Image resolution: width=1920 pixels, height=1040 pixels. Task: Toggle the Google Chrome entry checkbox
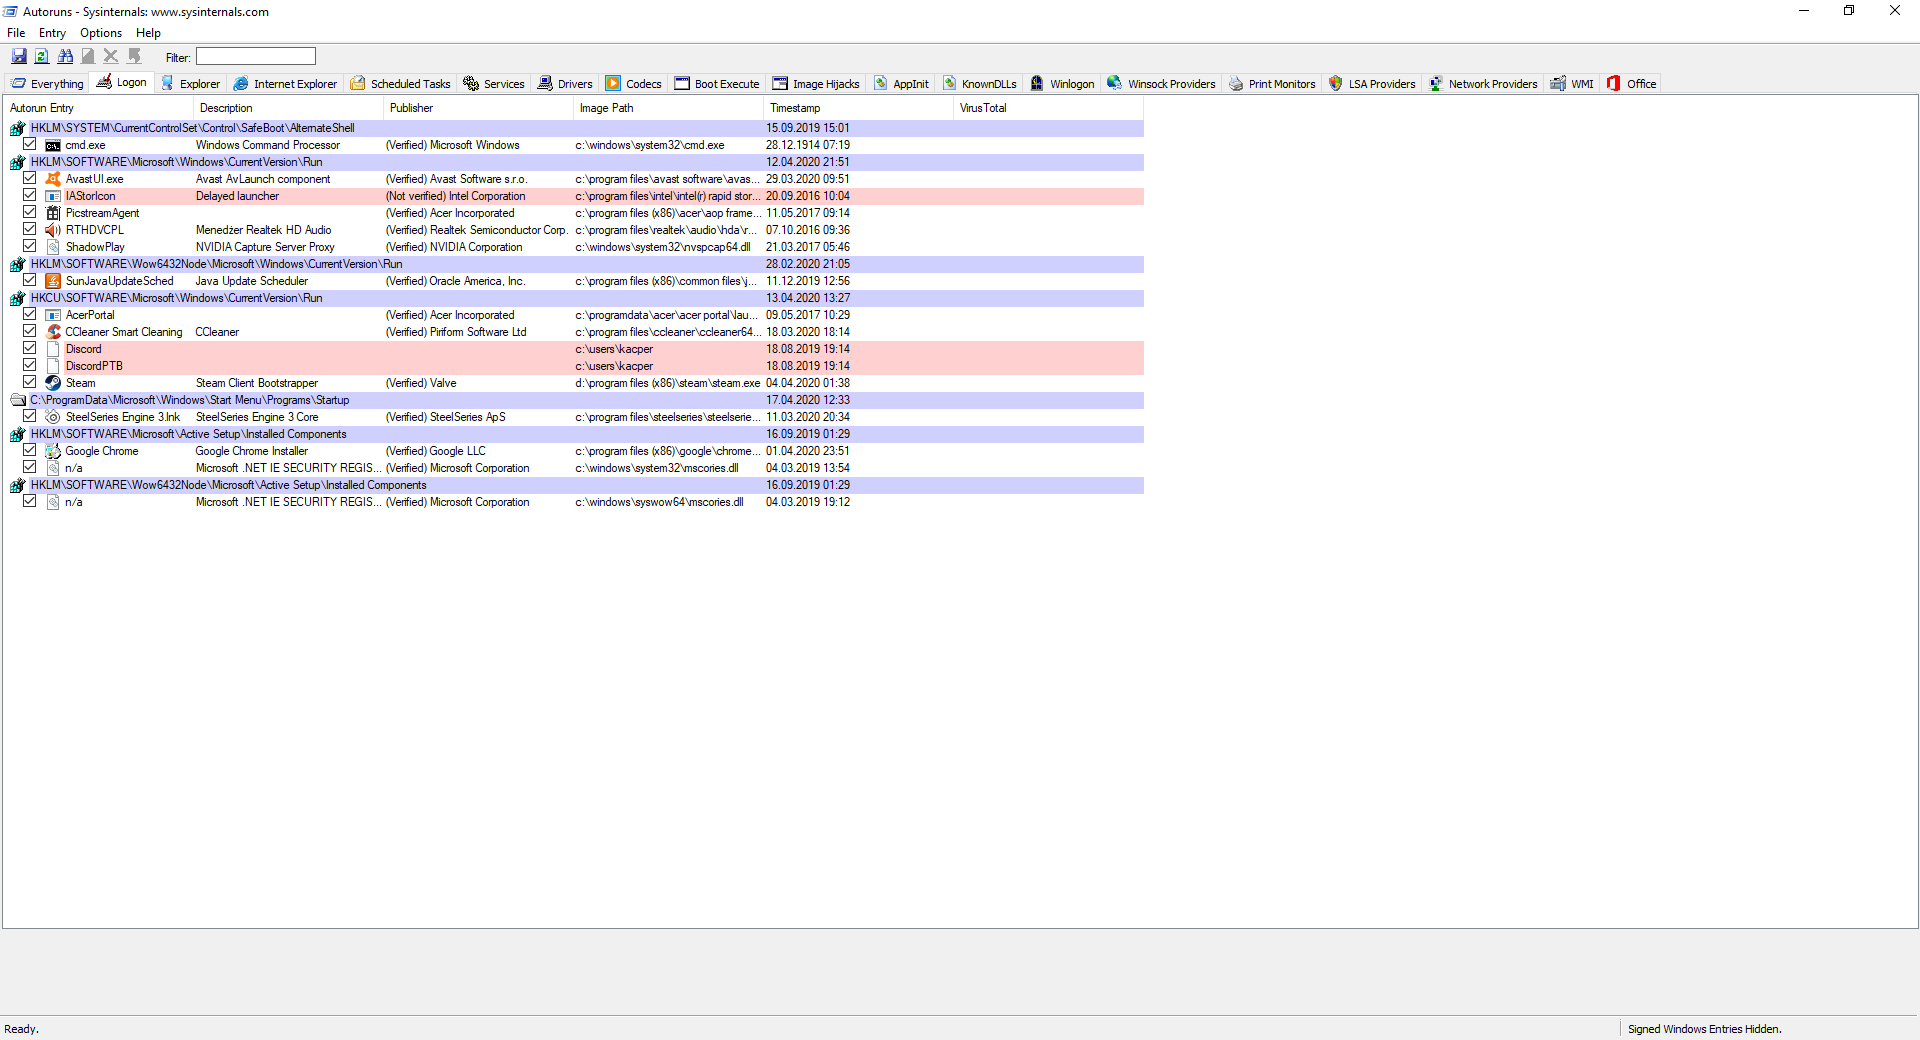tap(30, 450)
